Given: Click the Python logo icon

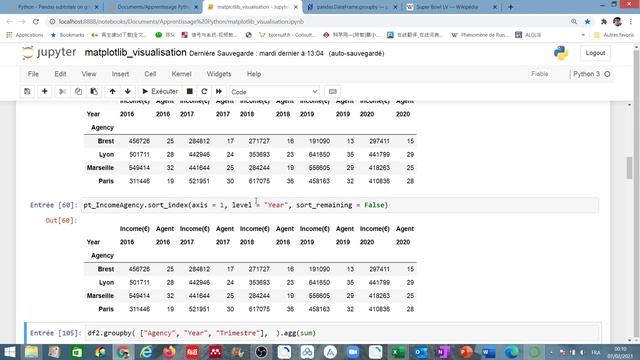Looking at the screenshot, I should (561, 53).
